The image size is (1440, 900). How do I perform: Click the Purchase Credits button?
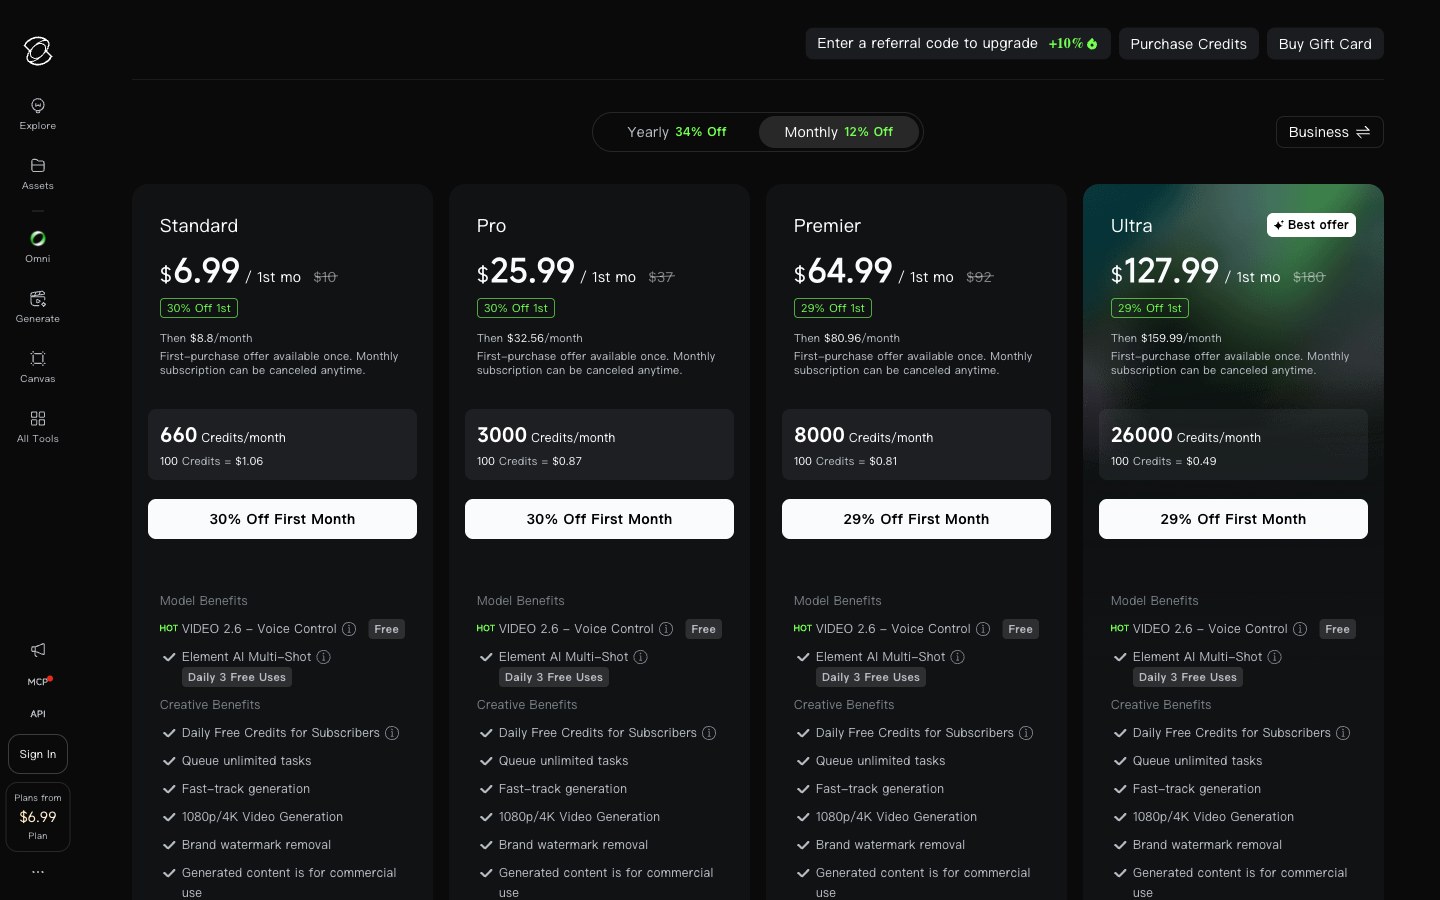1188,43
